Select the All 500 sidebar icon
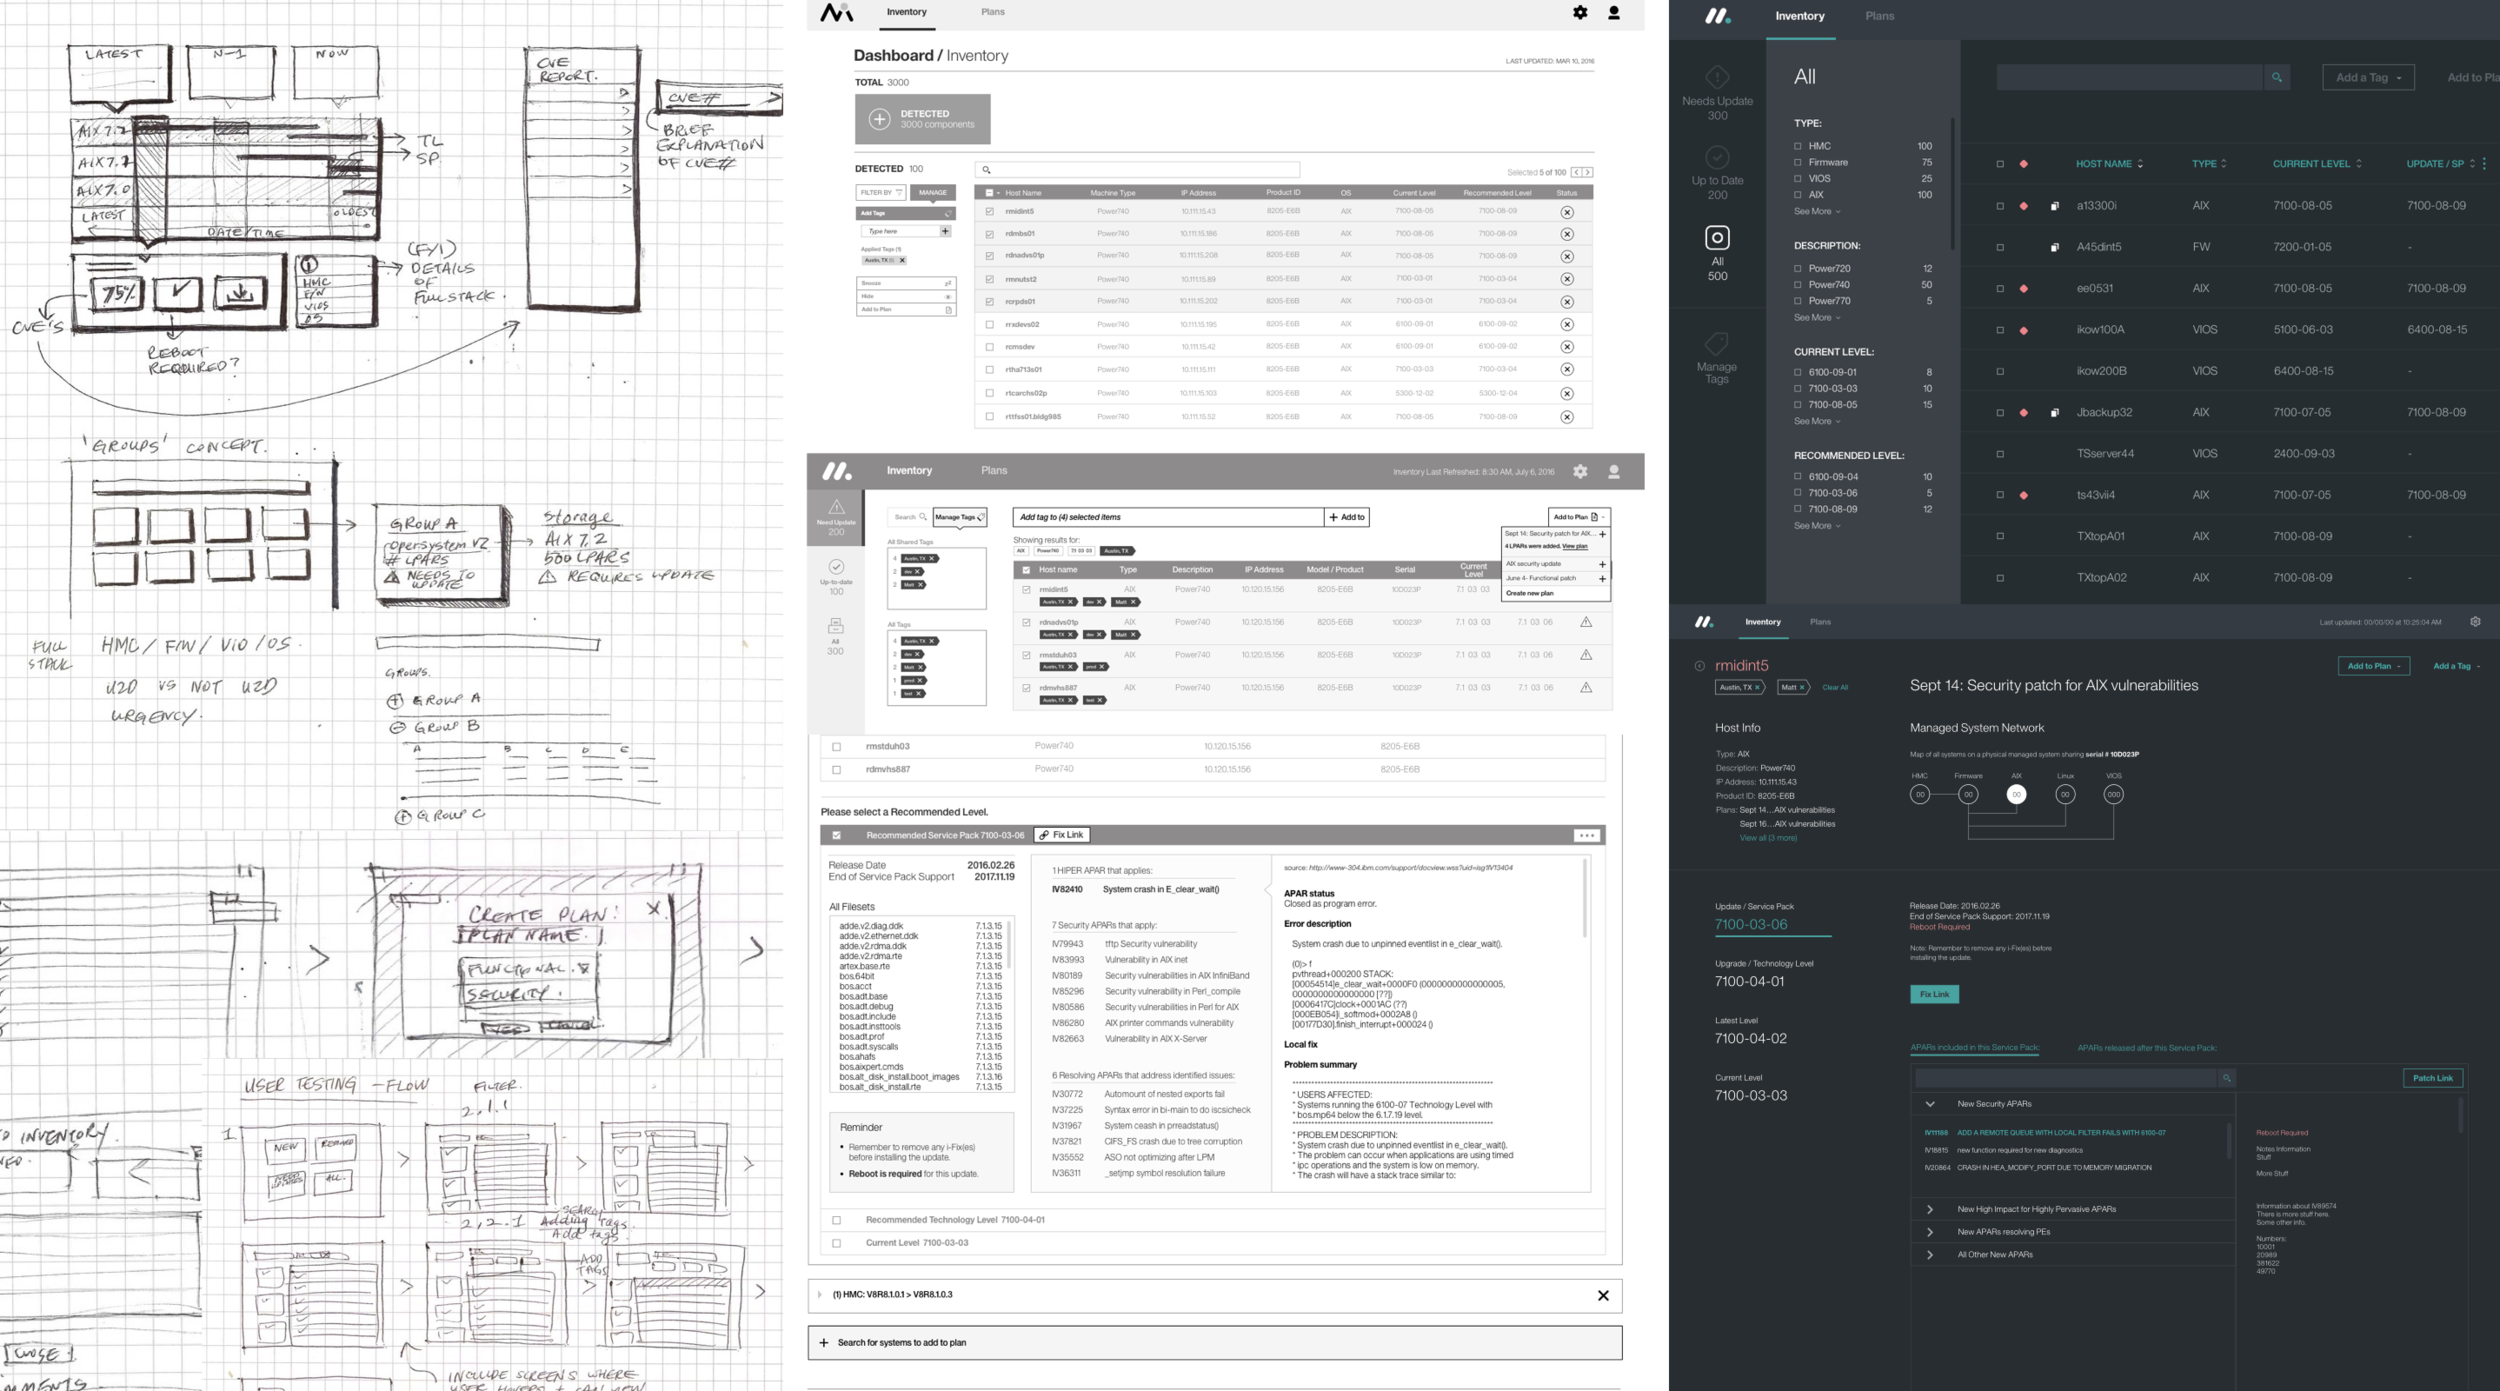Image resolution: width=2500 pixels, height=1391 pixels. click(x=1717, y=238)
